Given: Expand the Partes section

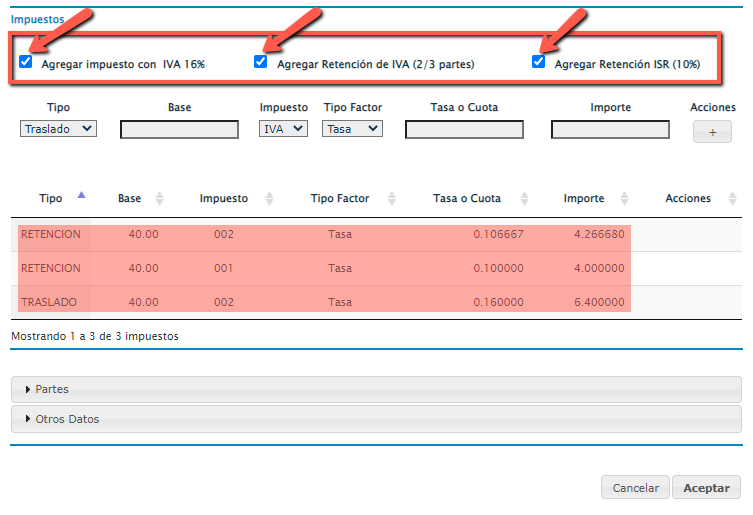Looking at the screenshot, I should 52,389.
